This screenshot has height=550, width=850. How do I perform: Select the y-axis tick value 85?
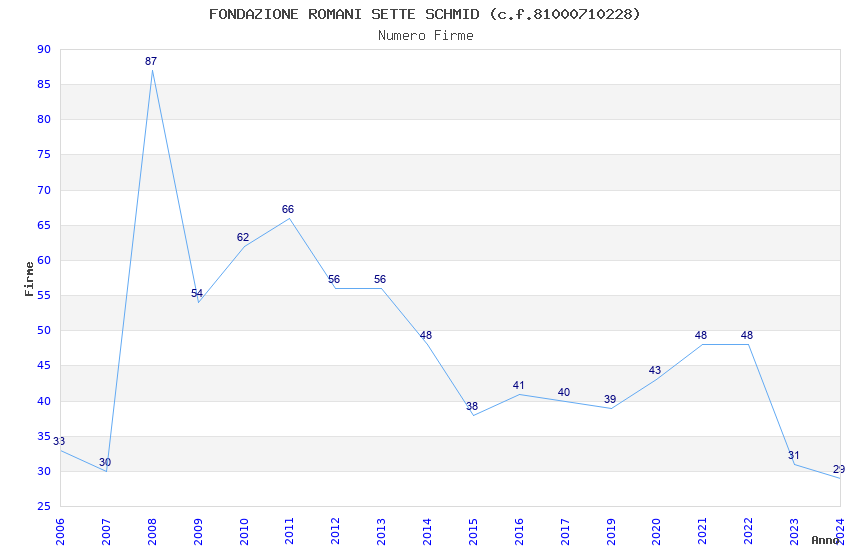coord(44,85)
